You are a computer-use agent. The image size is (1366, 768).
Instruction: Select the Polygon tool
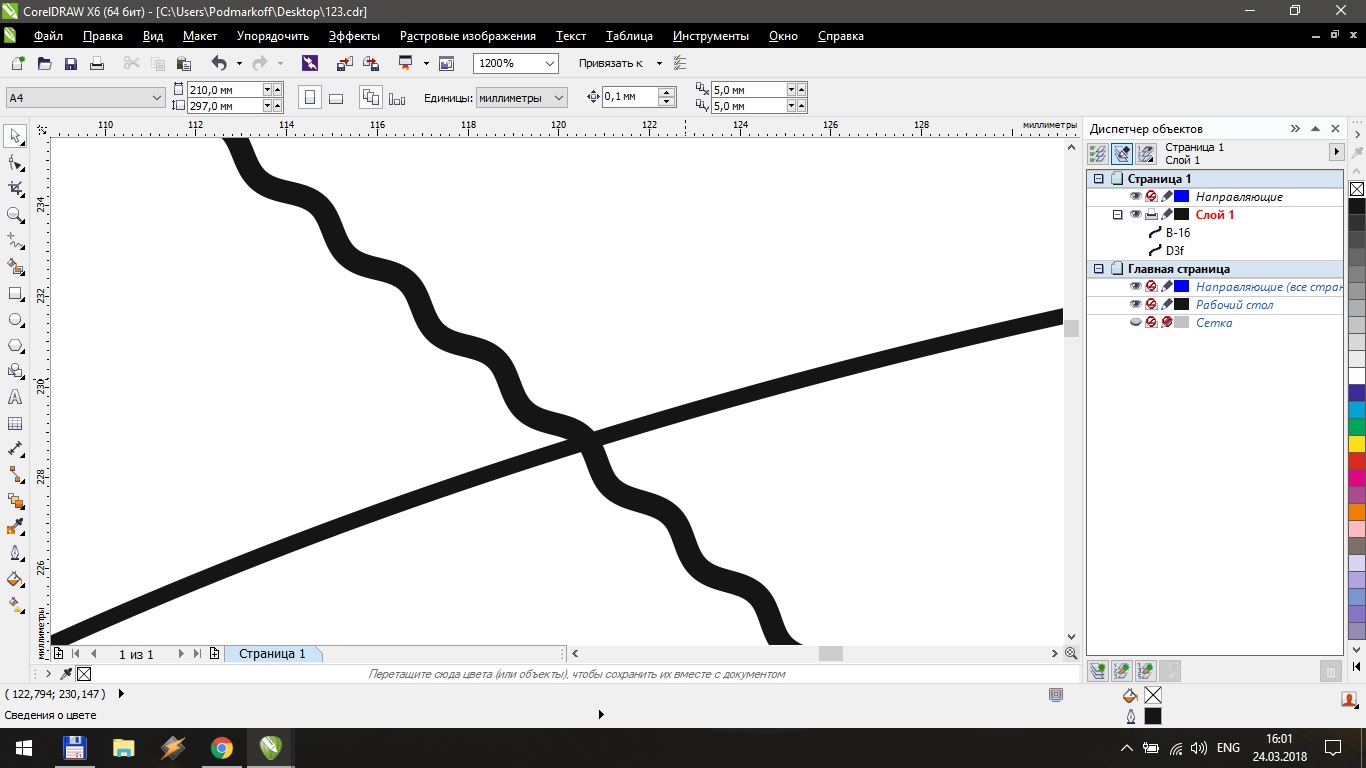click(15, 346)
